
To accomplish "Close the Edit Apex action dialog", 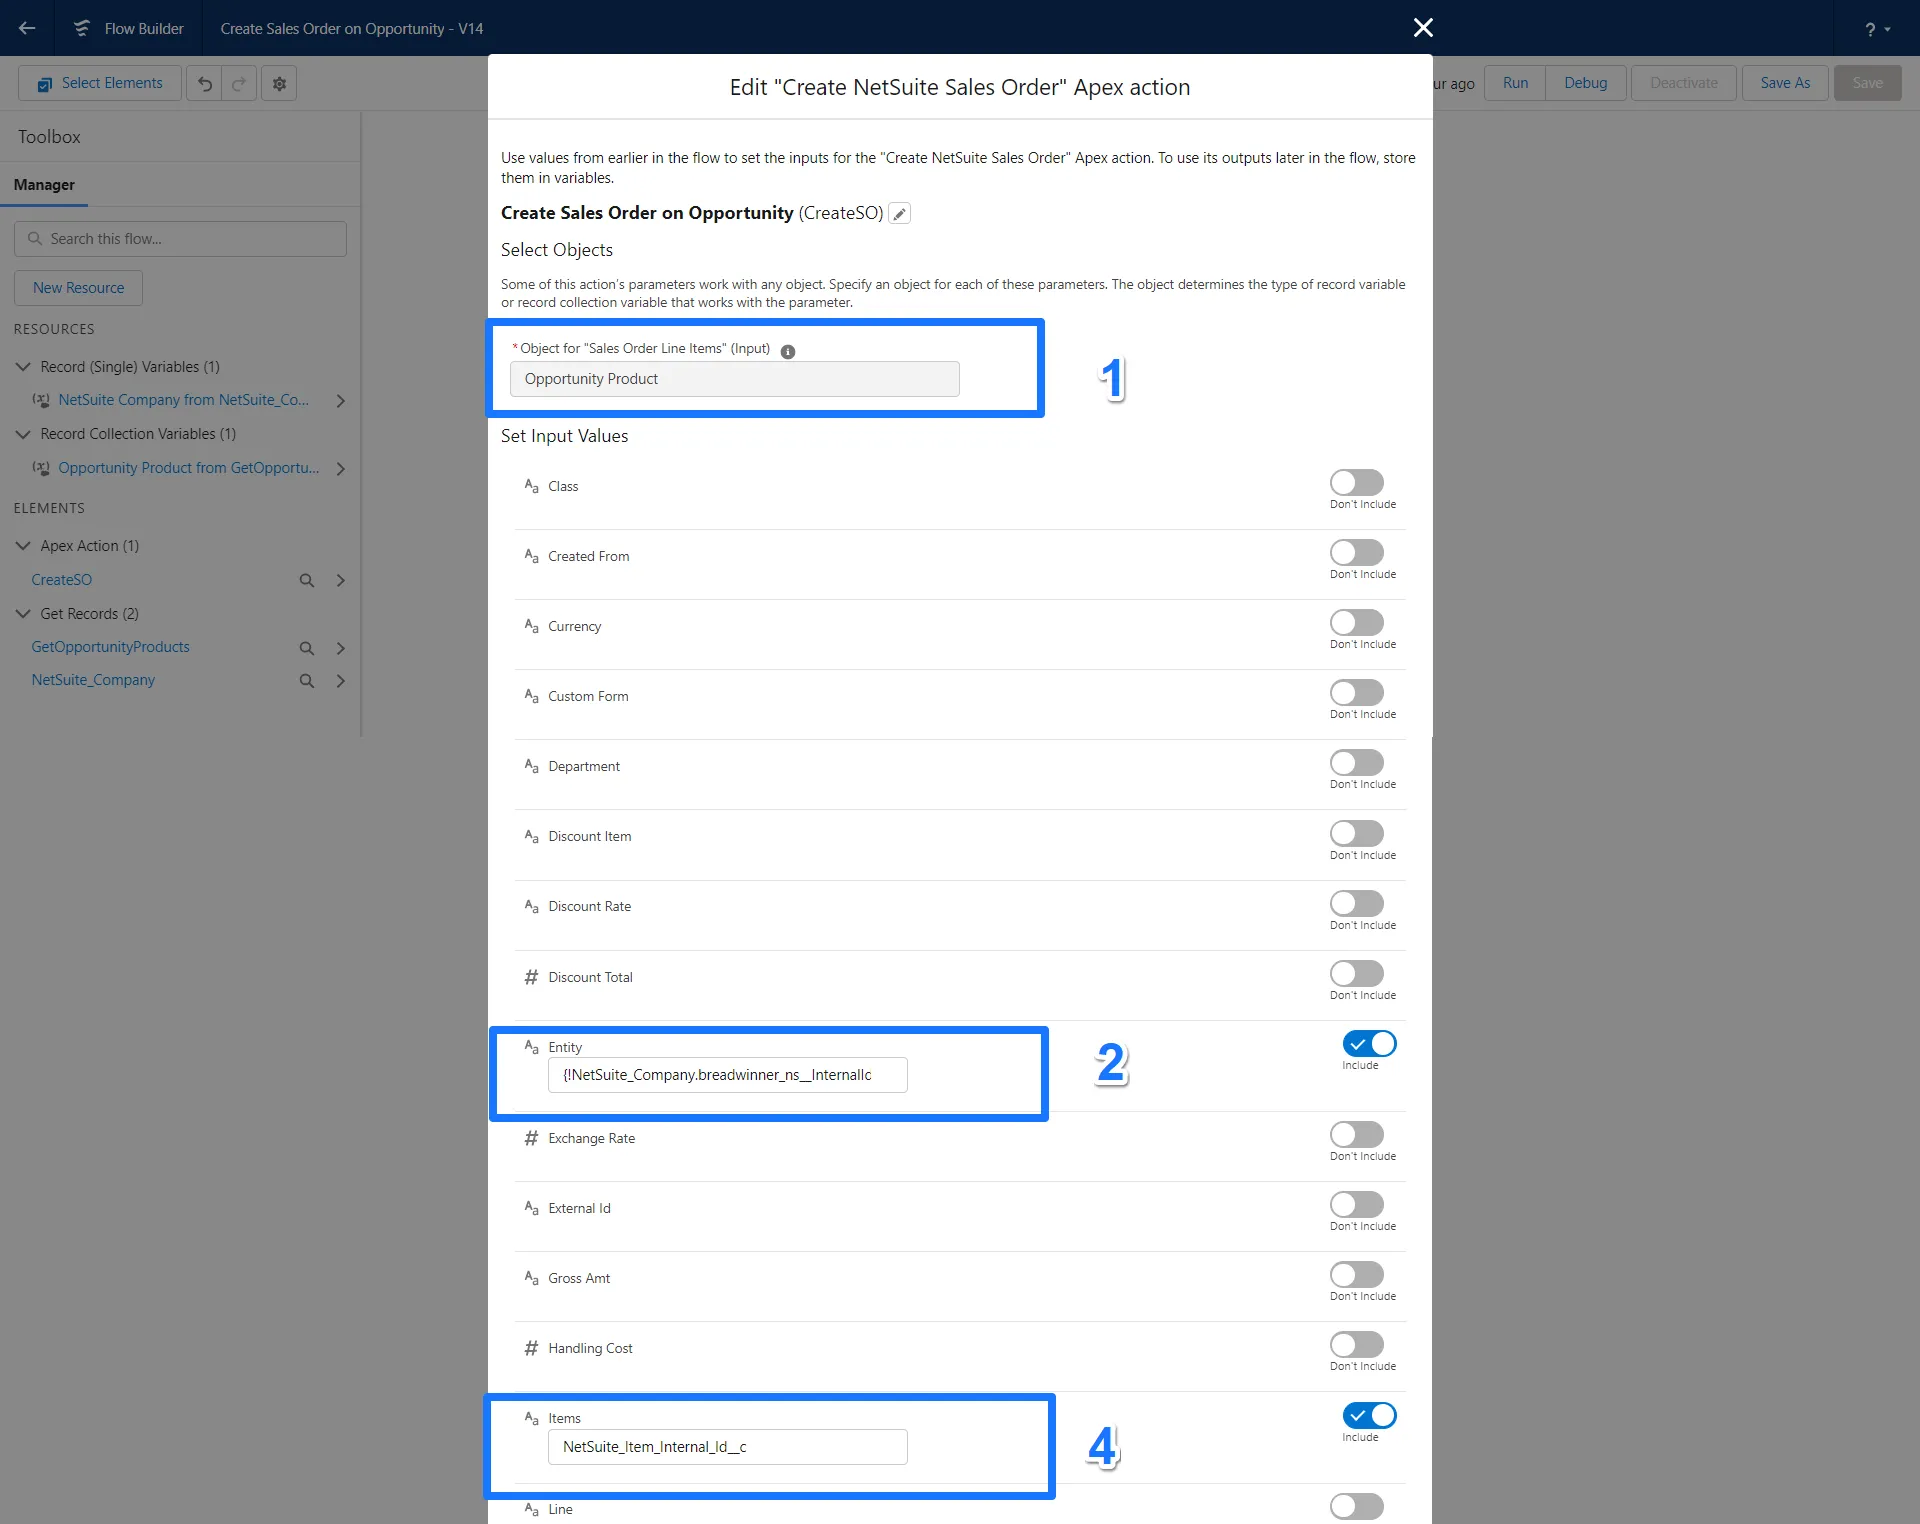I will (1423, 28).
